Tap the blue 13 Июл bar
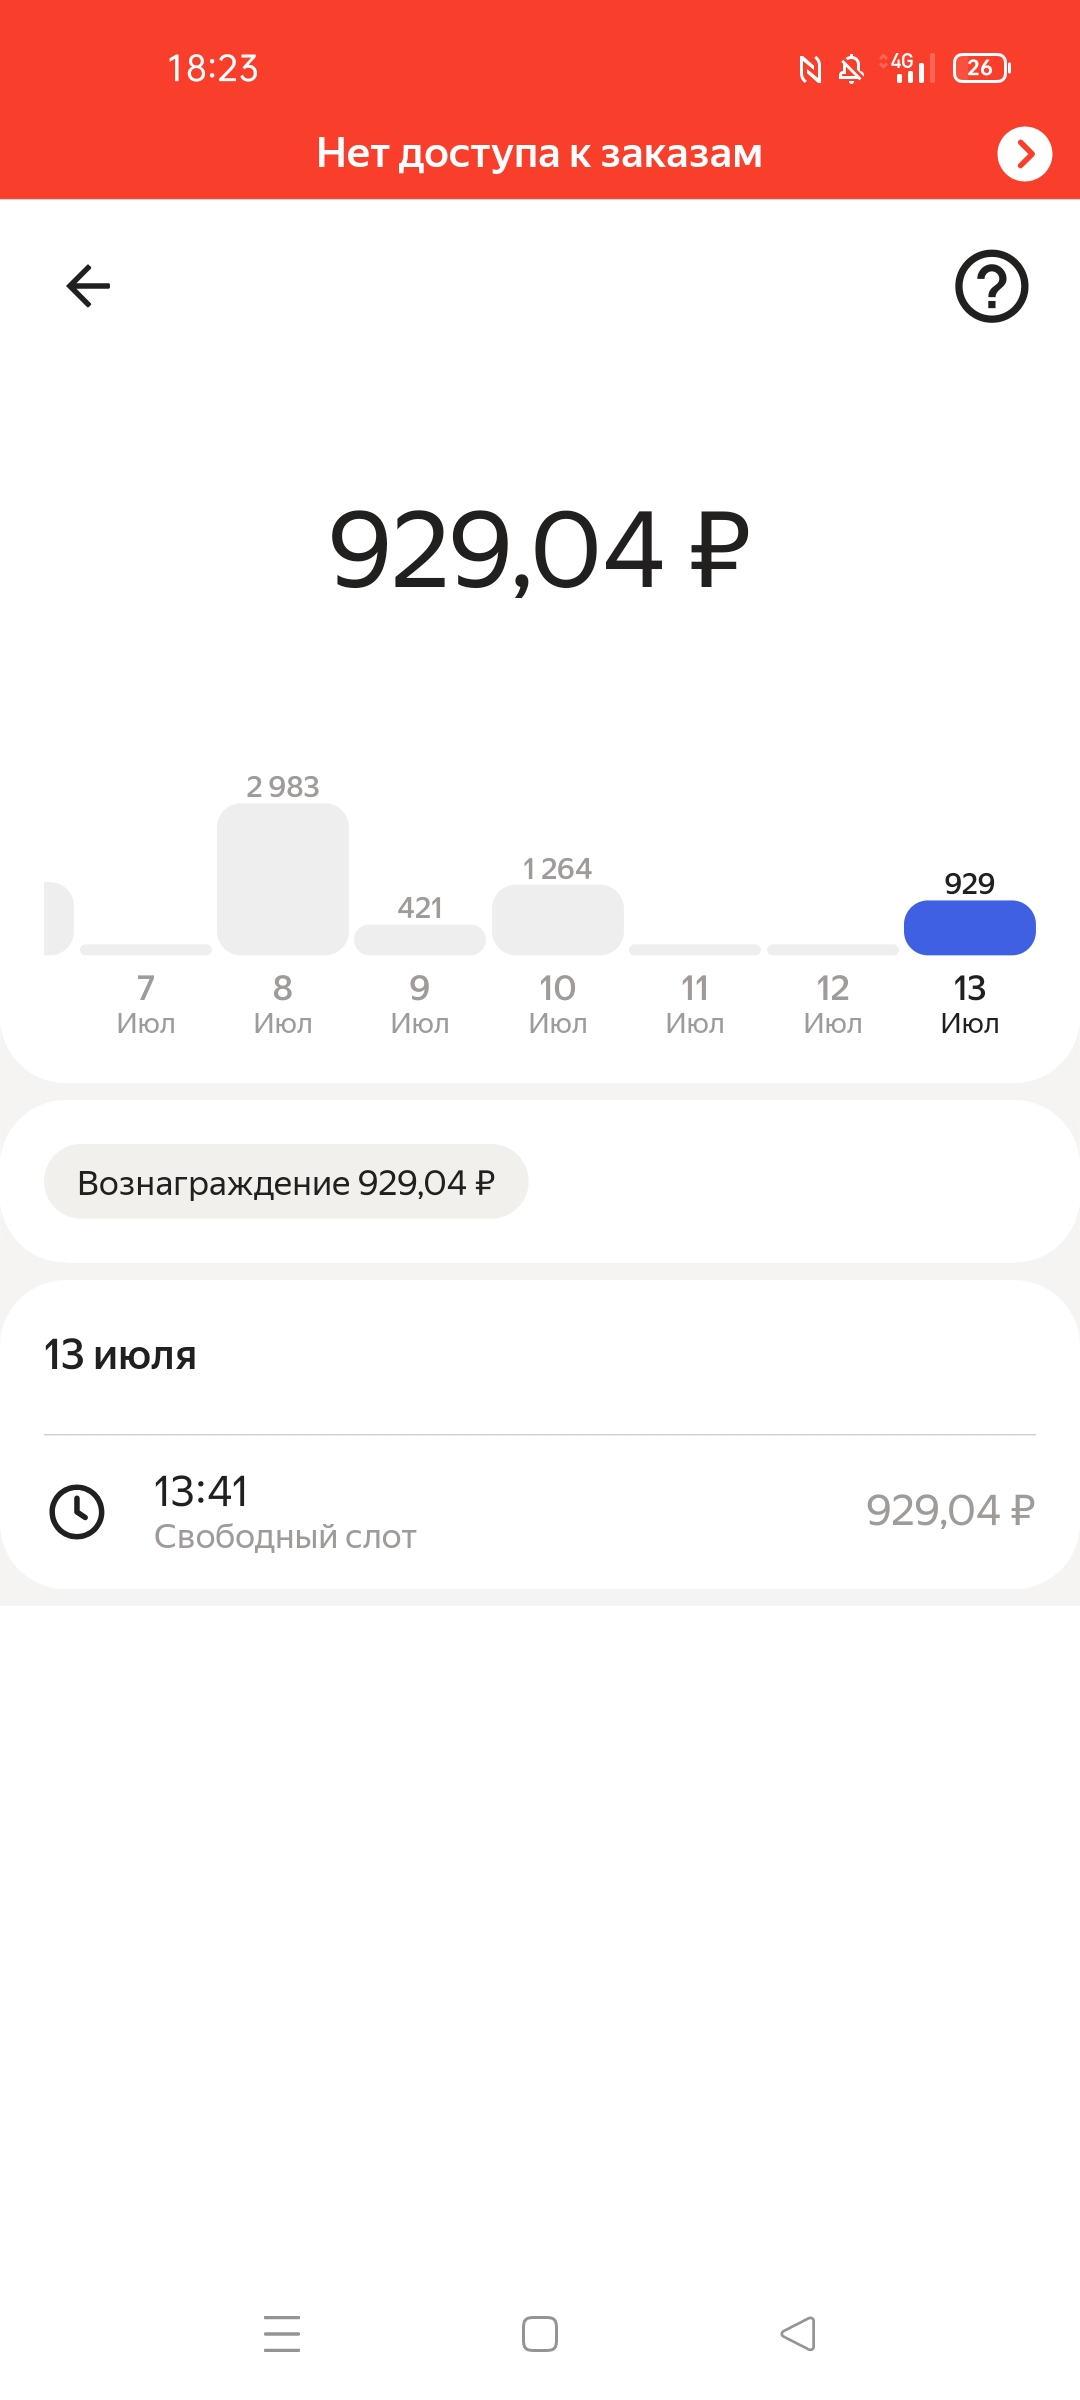 point(969,928)
